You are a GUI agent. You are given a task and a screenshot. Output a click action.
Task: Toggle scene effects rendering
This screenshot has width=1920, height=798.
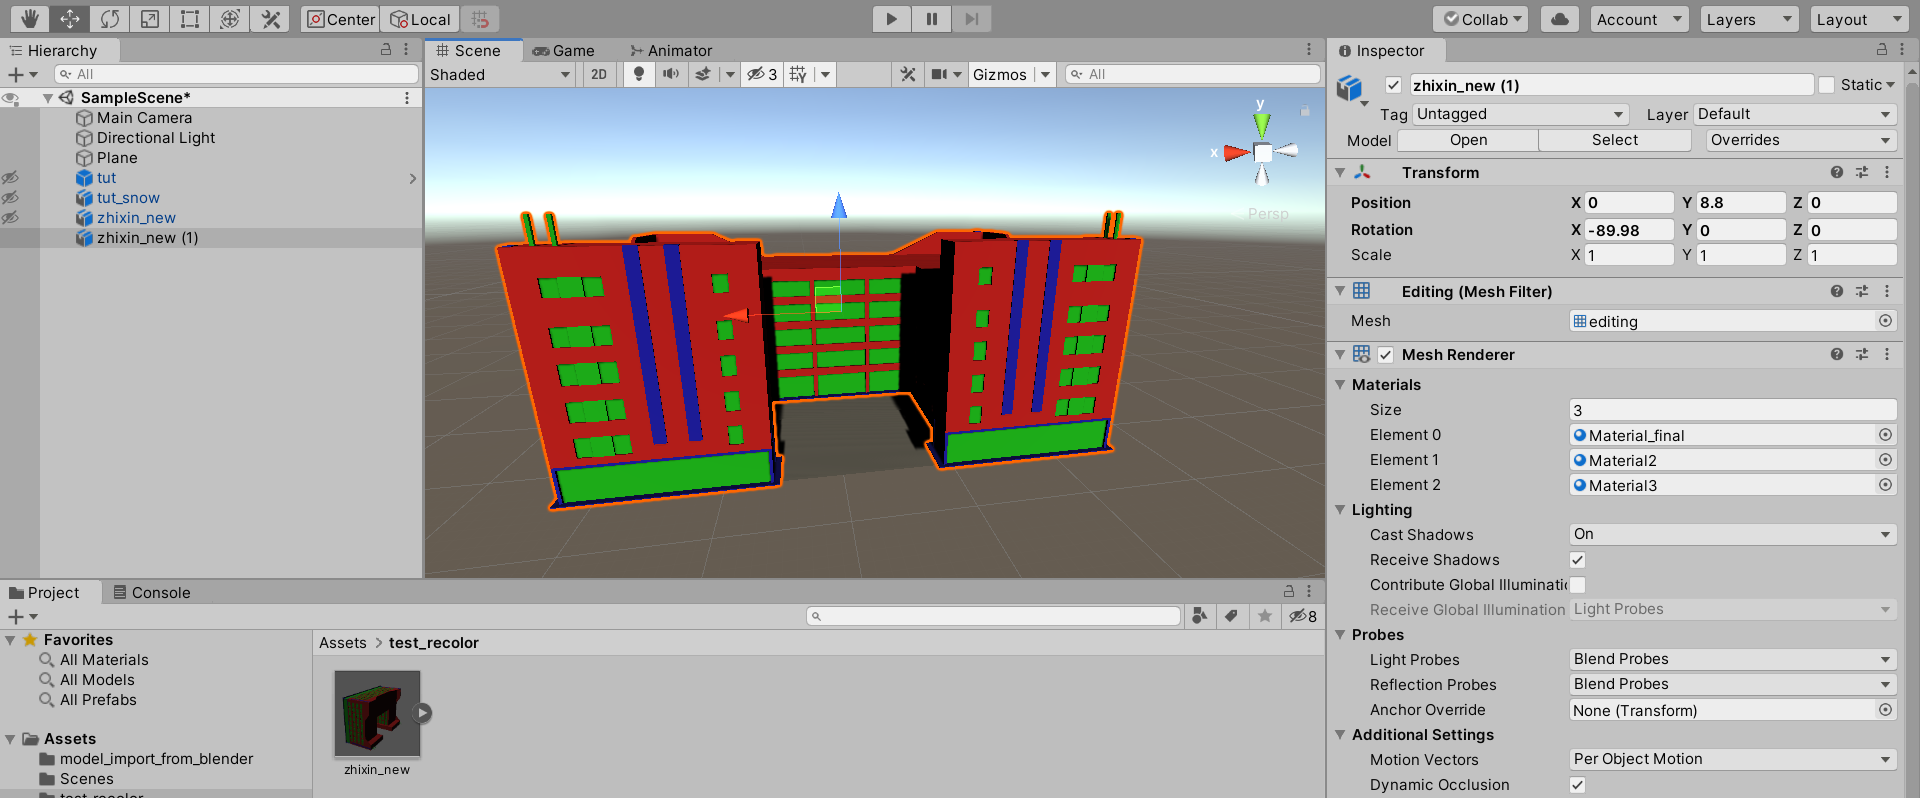(x=703, y=74)
